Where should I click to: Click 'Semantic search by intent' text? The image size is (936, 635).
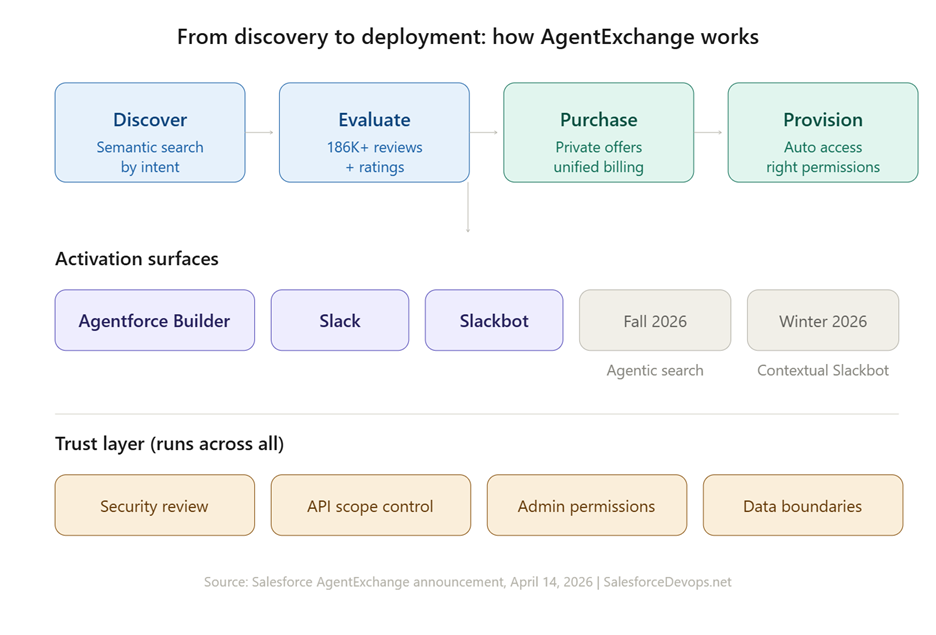click(x=150, y=157)
